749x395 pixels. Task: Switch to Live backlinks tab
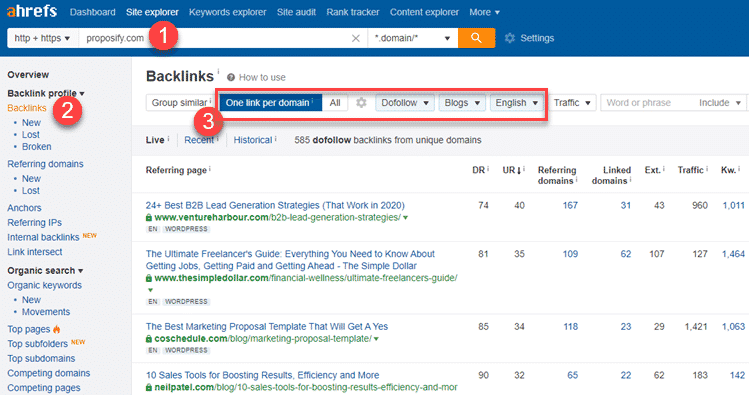tap(155, 140)
